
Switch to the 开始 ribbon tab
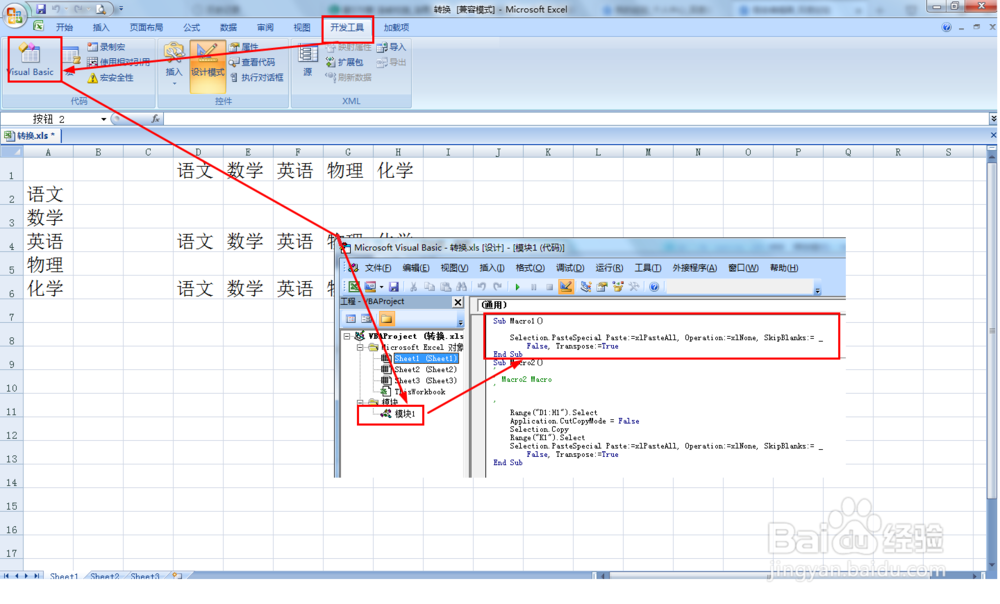coord(64,27)
